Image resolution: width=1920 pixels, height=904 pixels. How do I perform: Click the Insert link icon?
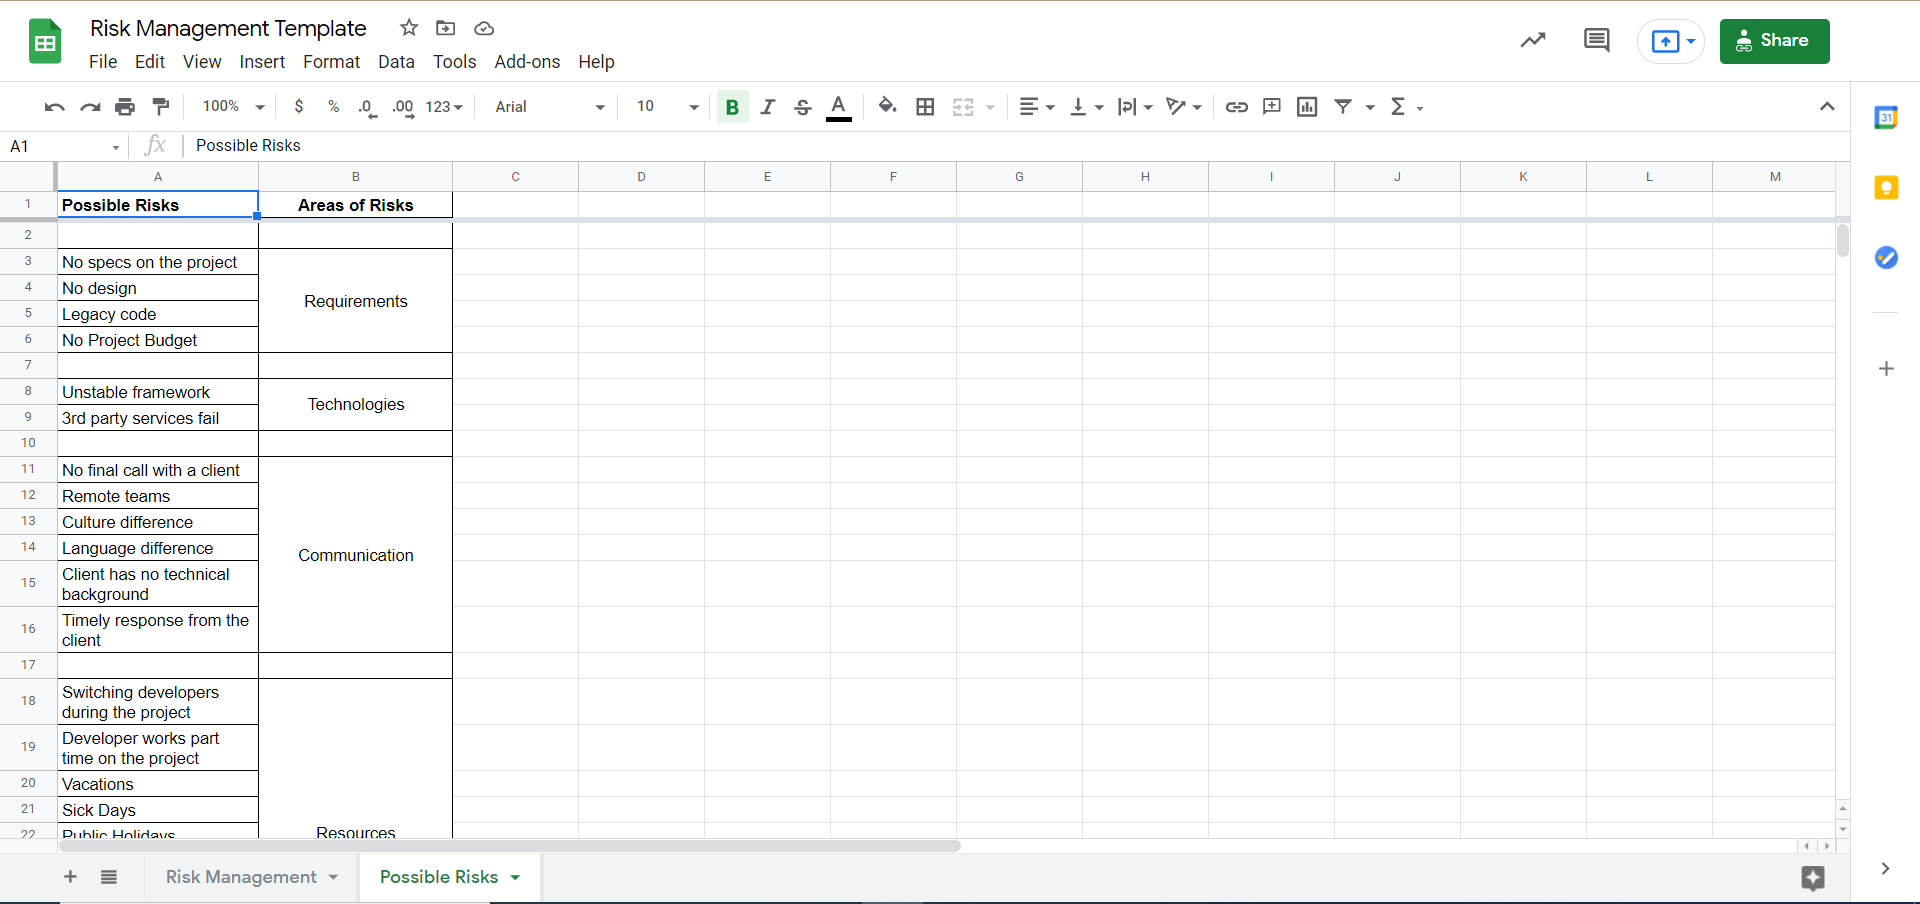coord(1236,107)
